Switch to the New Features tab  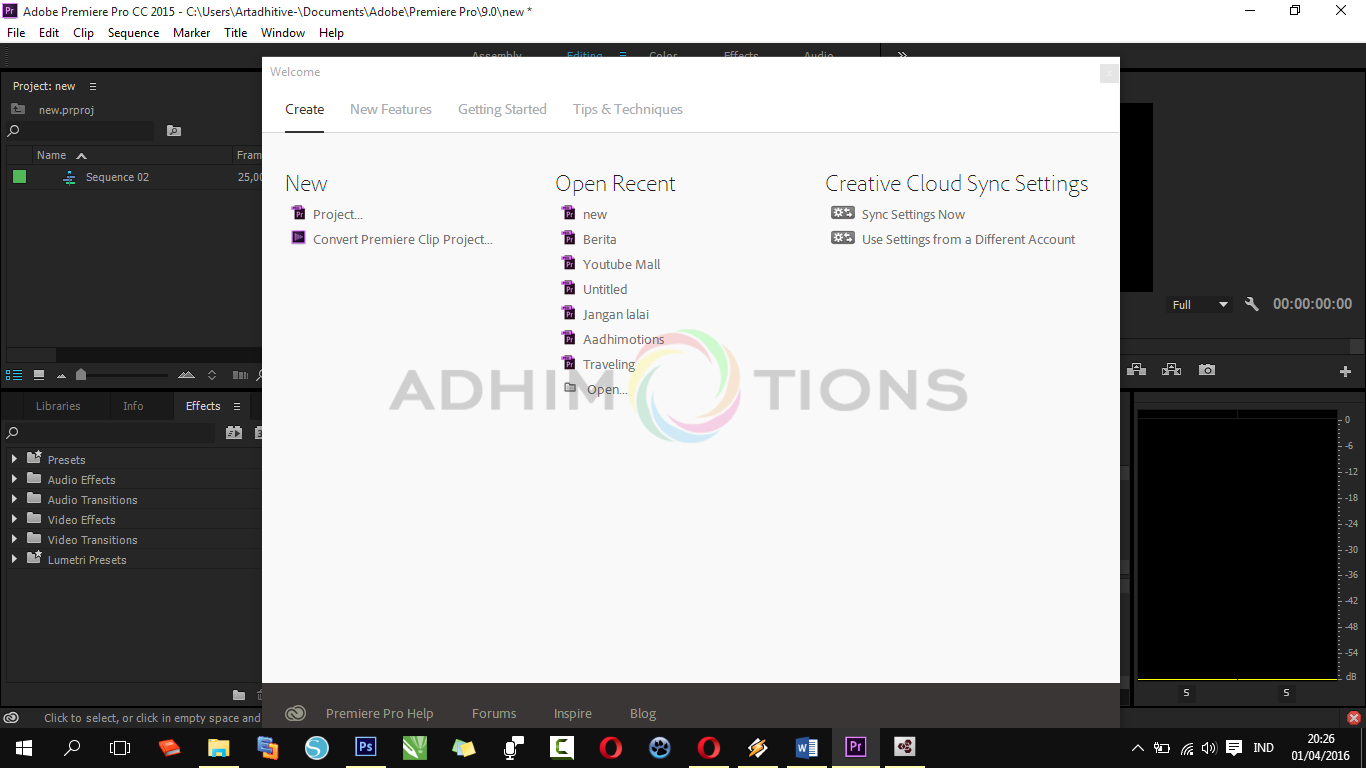click(x=391, y=109)
